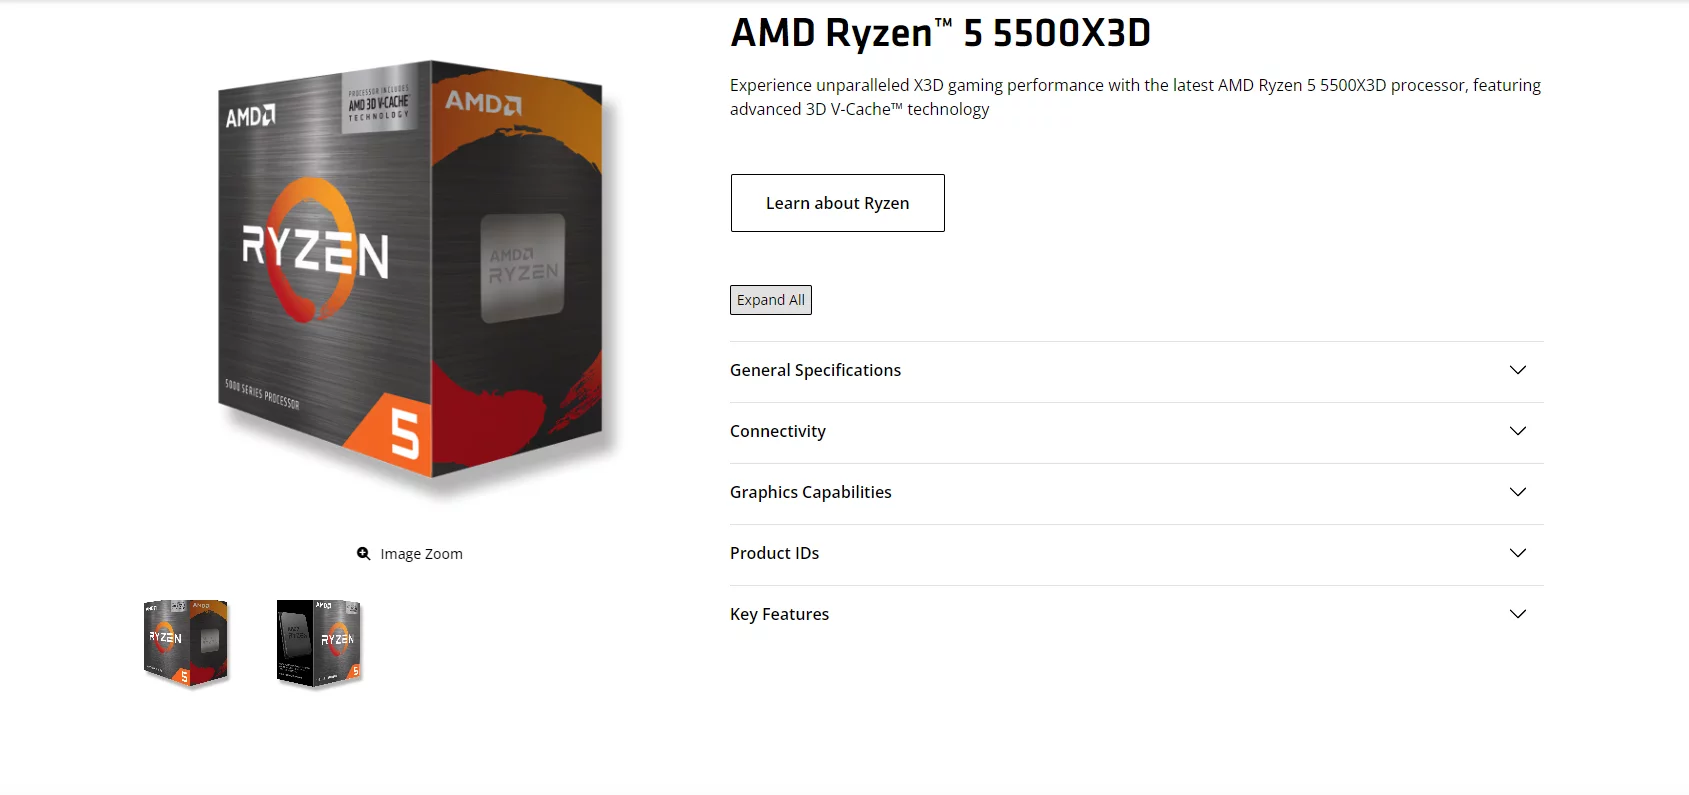The width and height of the screenshot is (1689, 795).
Task: Expand the Graphics Capabilities section
Action: click(x=1136, y=493)
